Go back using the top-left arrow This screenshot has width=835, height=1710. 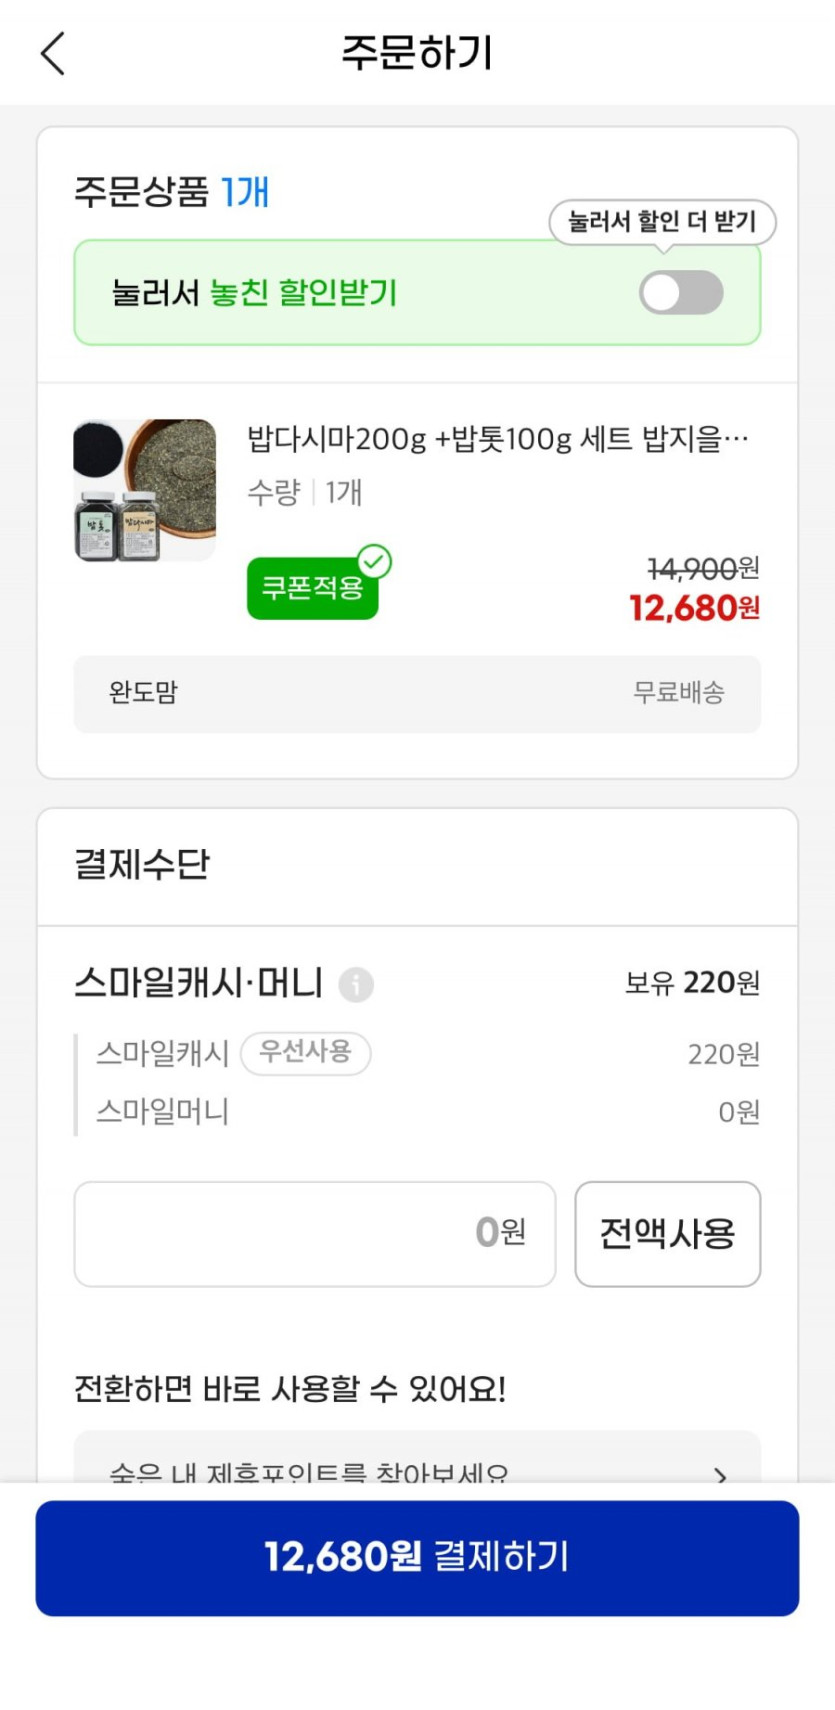[54, 53]
